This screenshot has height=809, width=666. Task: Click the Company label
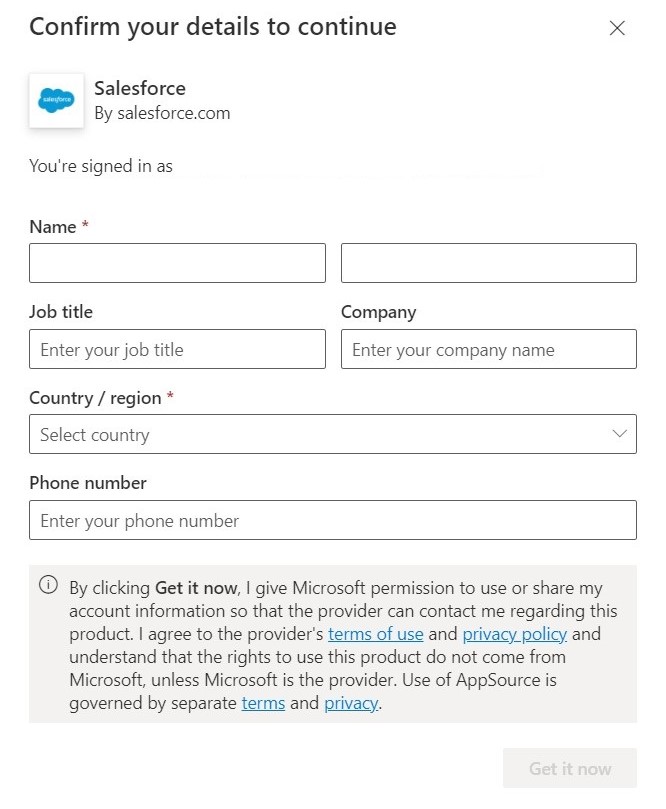tap(378, 312)
